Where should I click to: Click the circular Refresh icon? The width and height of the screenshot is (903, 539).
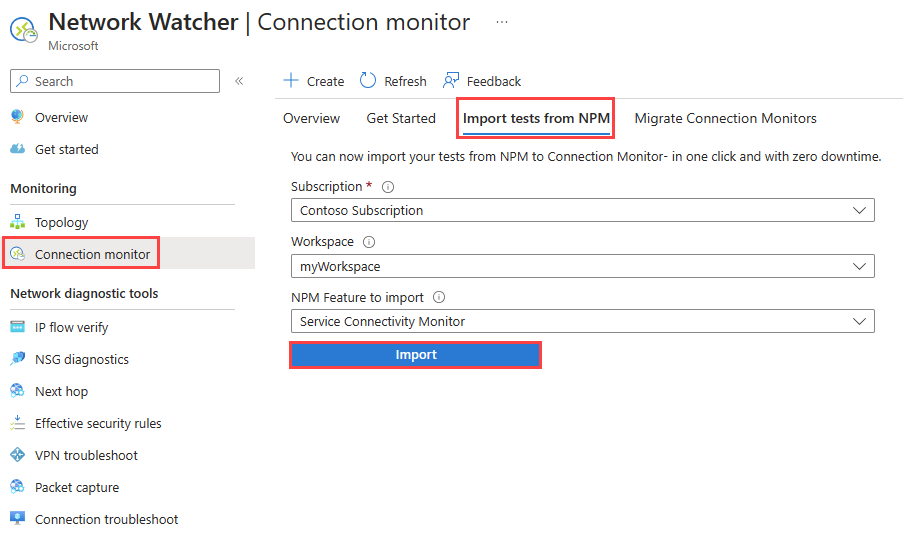(x=367, y=80)
